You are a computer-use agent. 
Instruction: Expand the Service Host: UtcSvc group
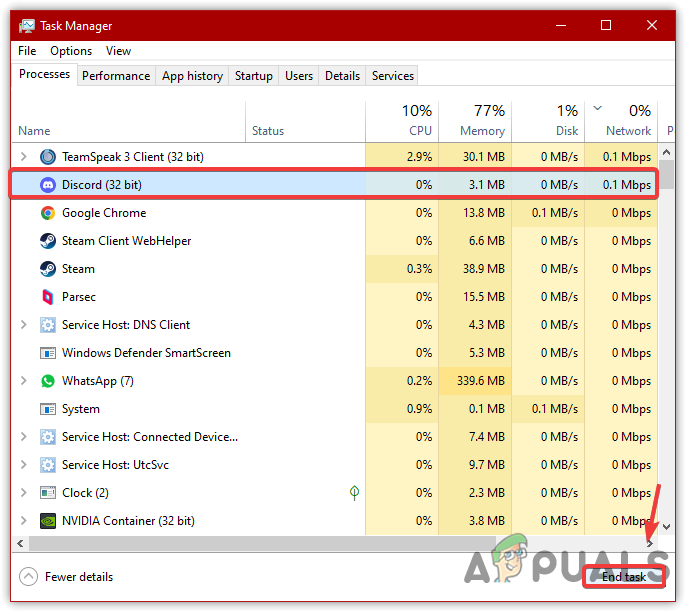pyautogui.click(x=24, y=465)
